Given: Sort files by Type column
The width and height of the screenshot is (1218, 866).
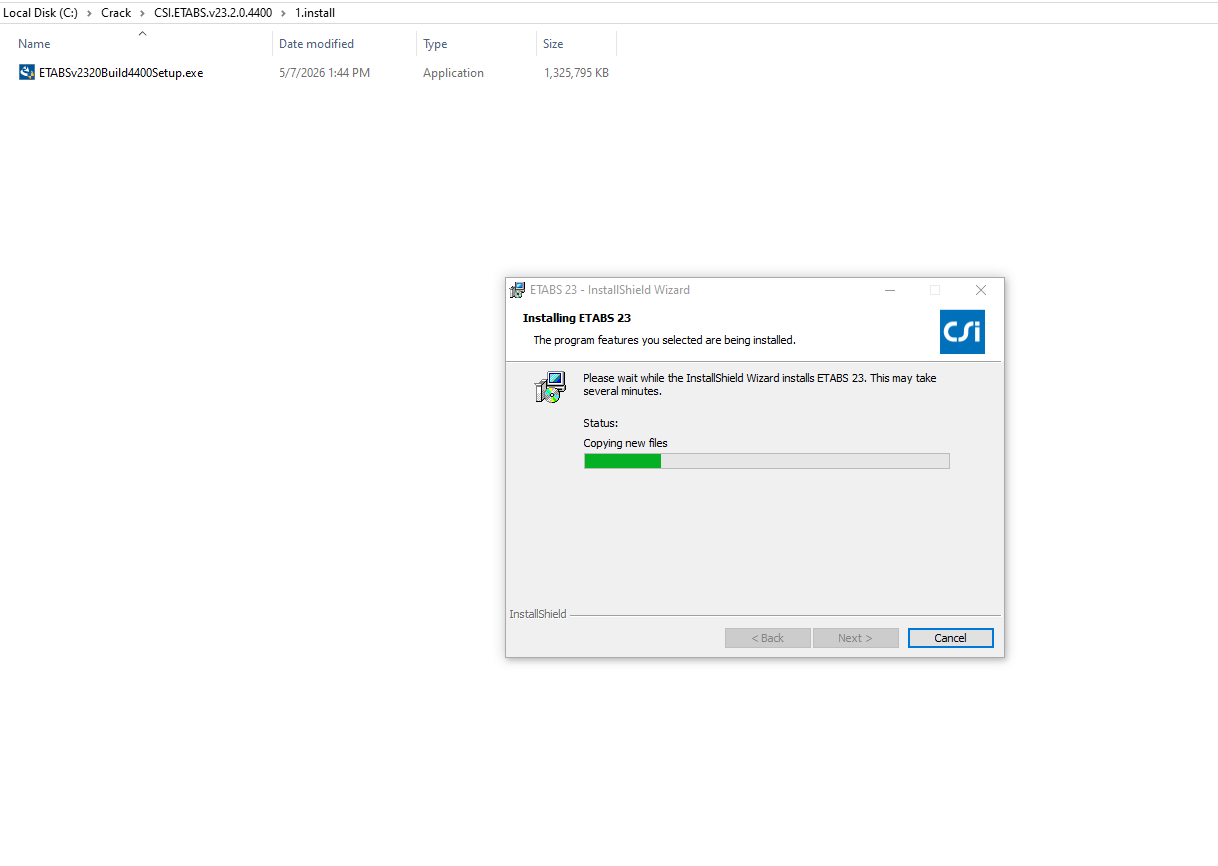Looking at the screenshot, I should coord(435,44).
